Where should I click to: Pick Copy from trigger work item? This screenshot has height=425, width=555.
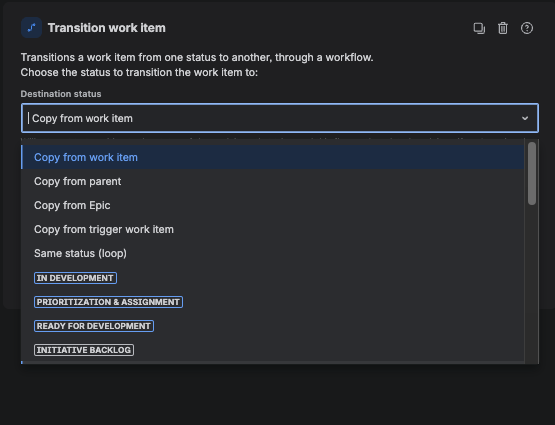tap(273, 229)
